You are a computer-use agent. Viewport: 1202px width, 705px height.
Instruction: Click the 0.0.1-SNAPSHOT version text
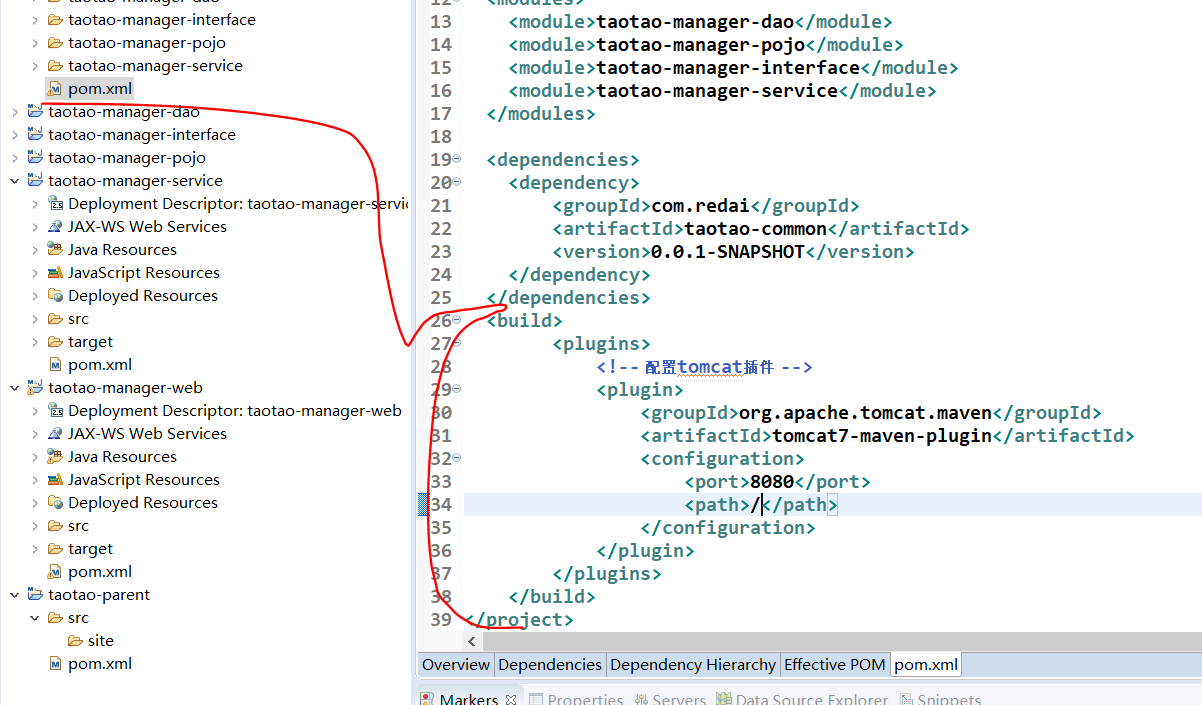point(728,252)
